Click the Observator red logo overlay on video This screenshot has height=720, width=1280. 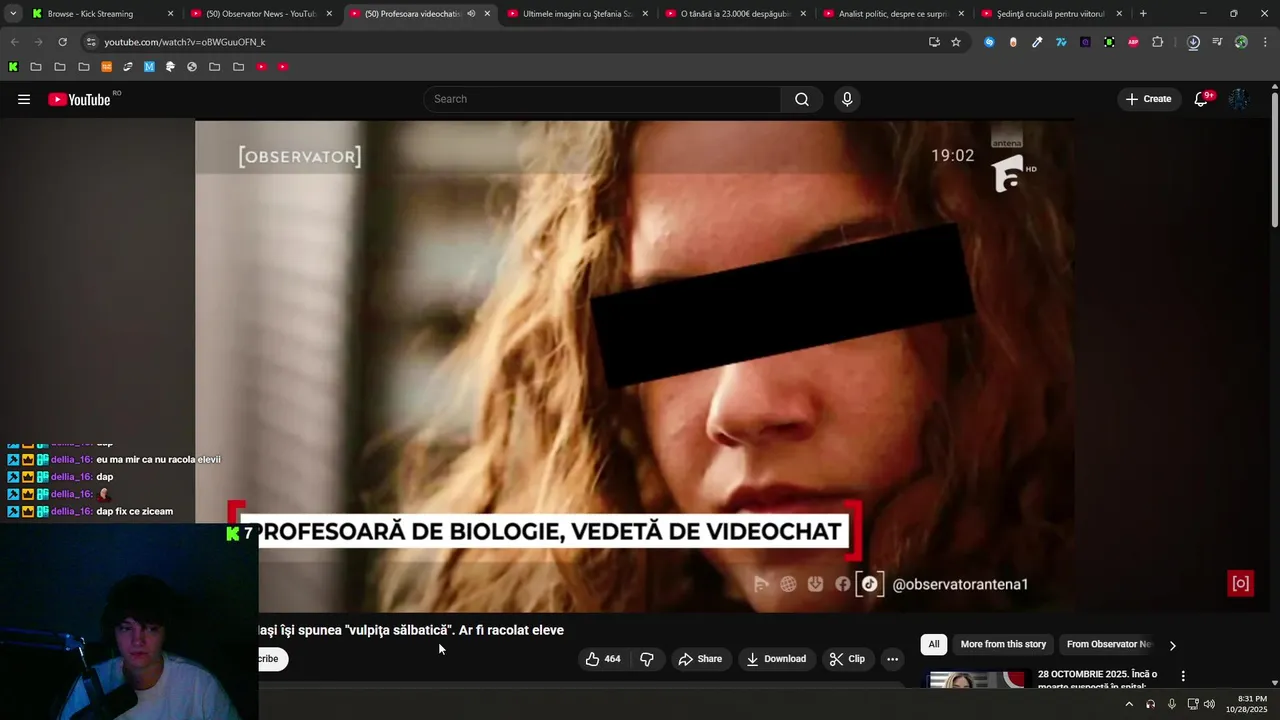point(1240,584)
